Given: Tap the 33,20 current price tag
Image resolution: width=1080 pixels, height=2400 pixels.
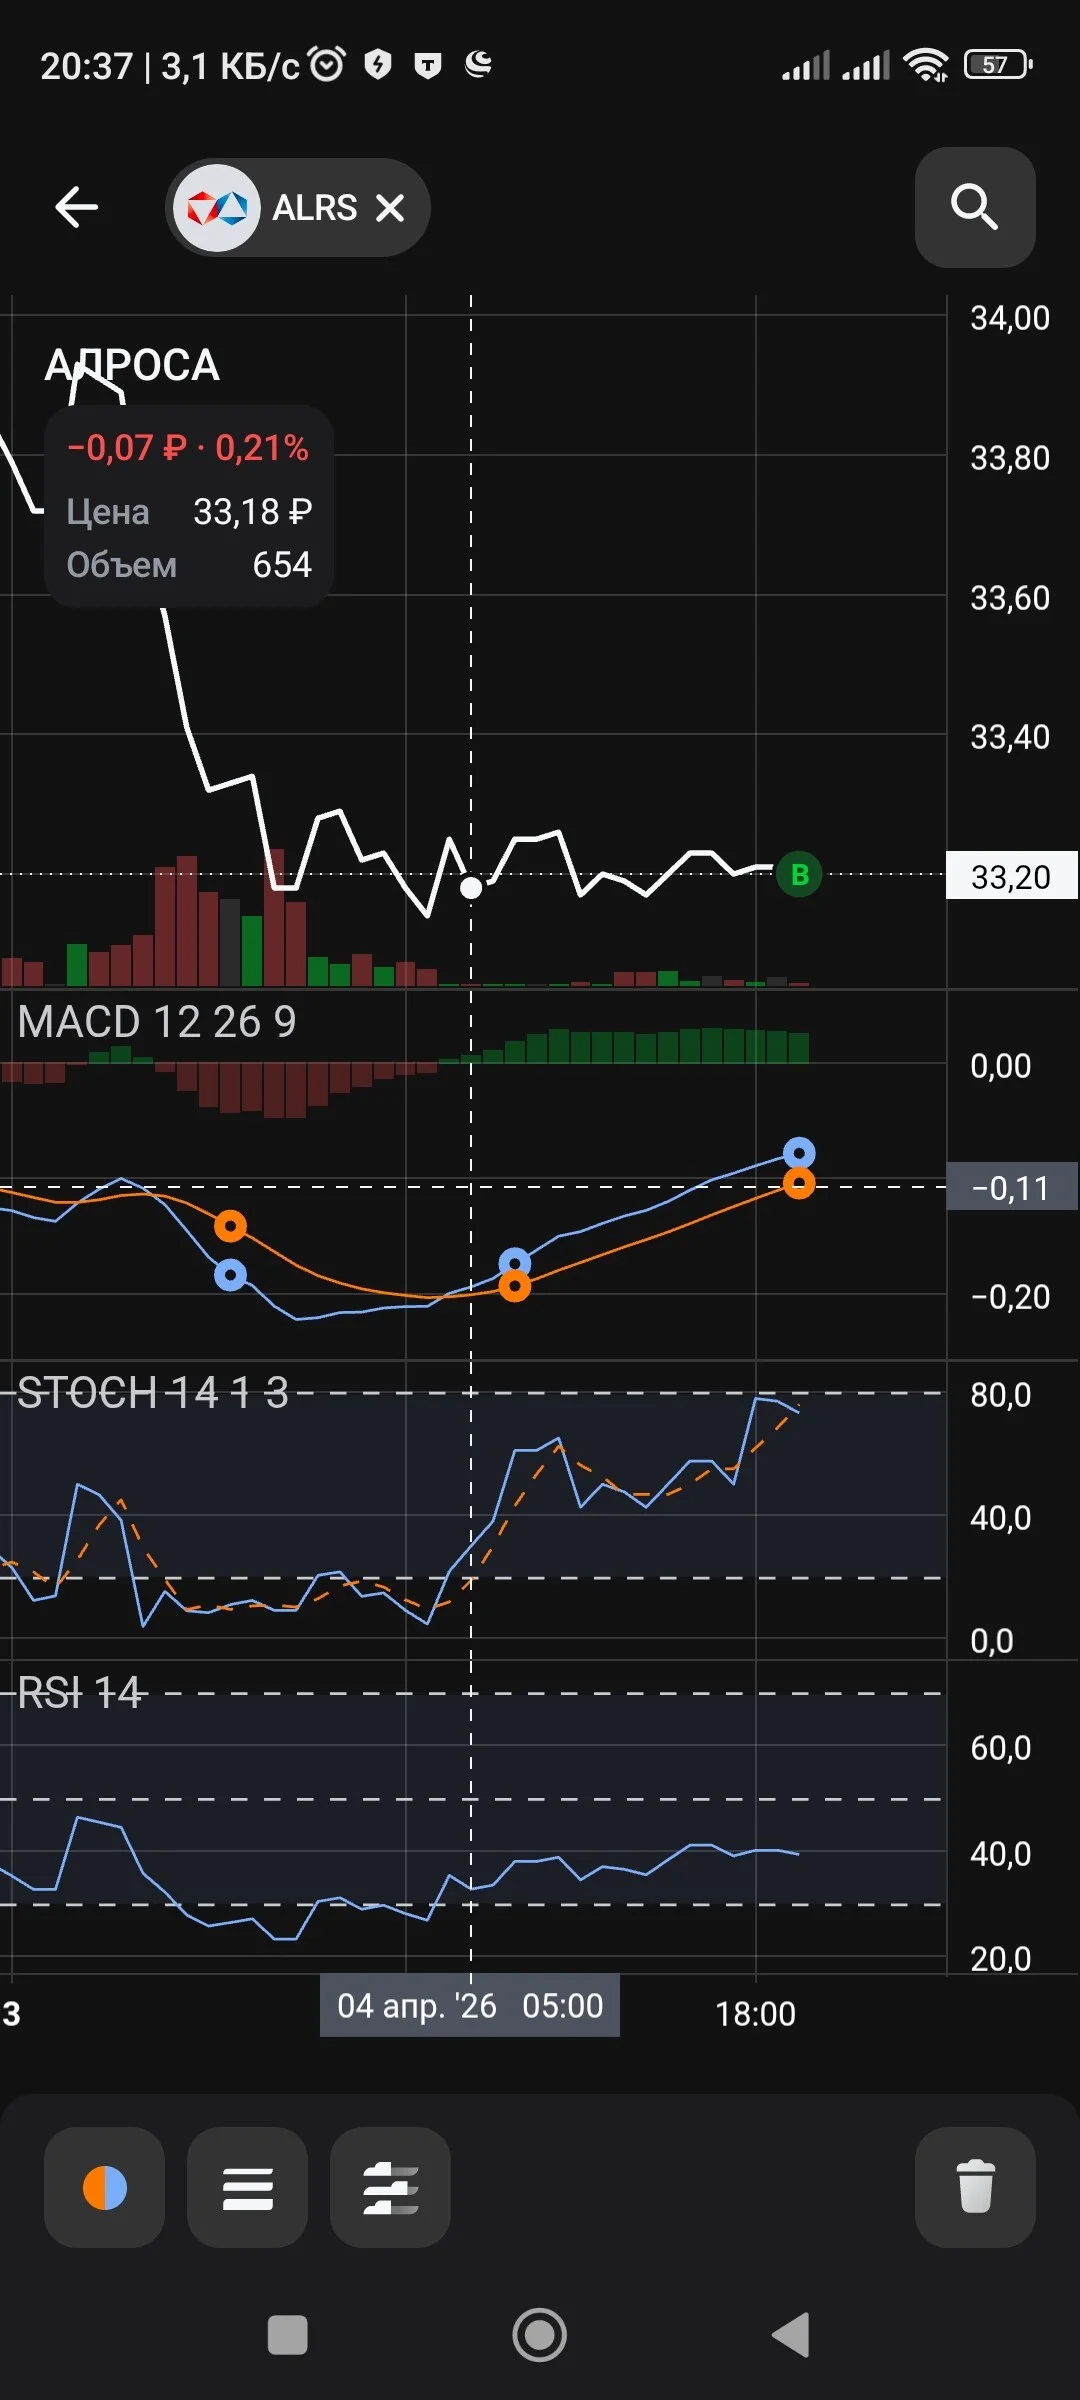Looking at the screenshot, I should [x=1012, y=876].
